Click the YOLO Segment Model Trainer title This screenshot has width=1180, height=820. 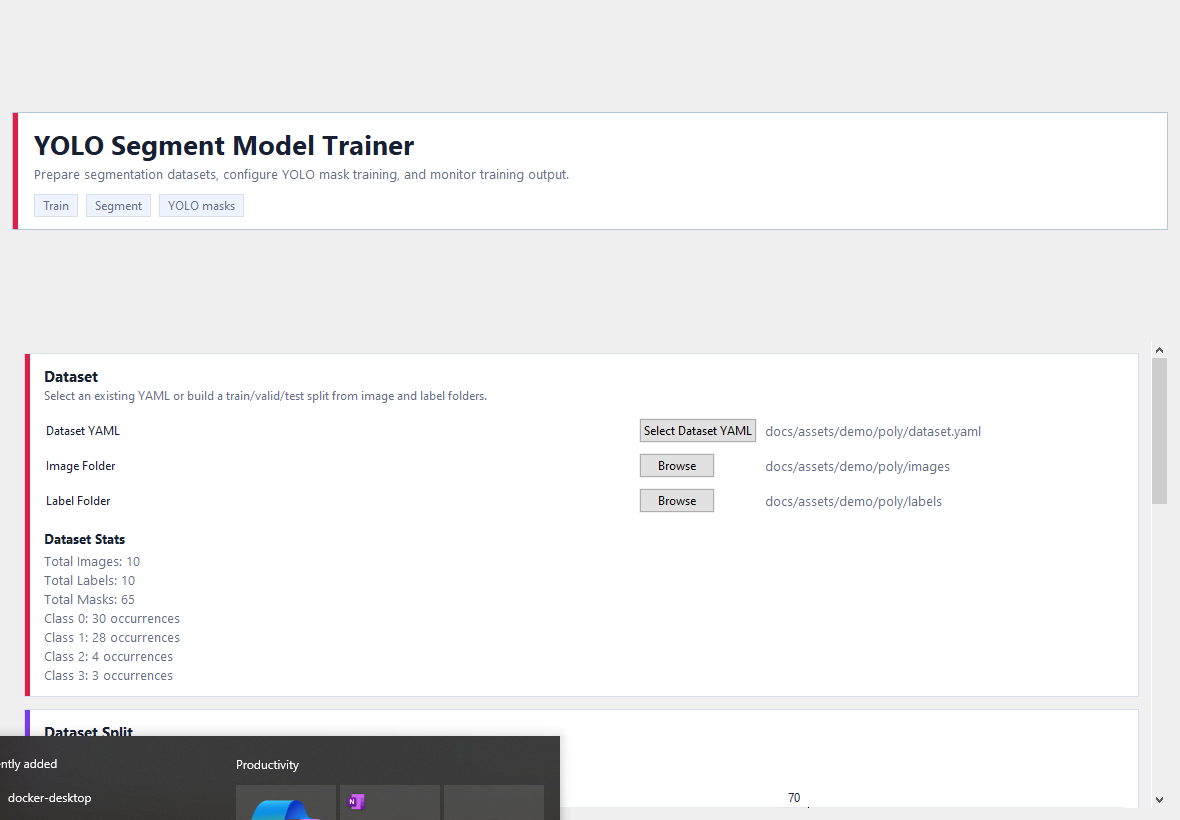pos(224,145)
